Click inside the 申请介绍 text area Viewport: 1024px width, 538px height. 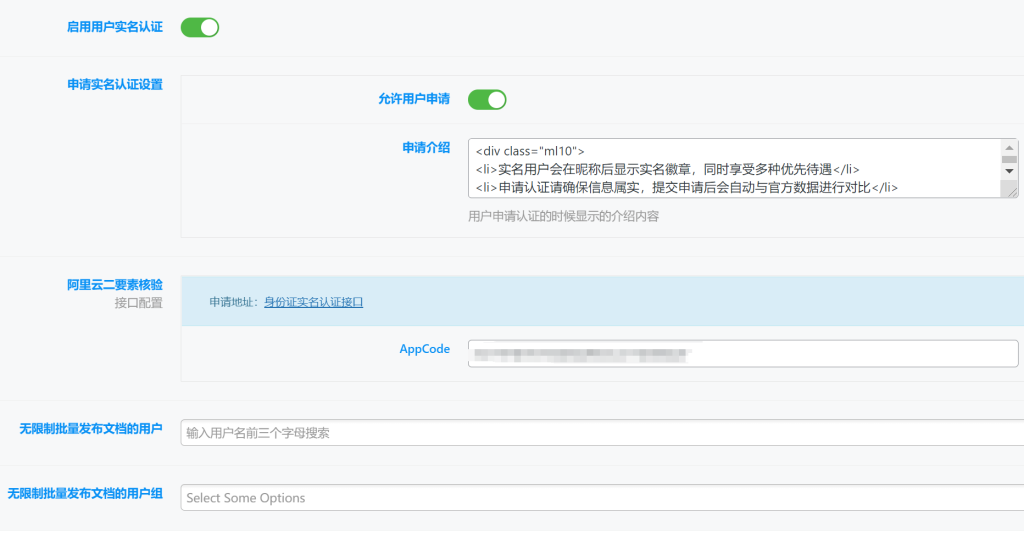[735, 168]
